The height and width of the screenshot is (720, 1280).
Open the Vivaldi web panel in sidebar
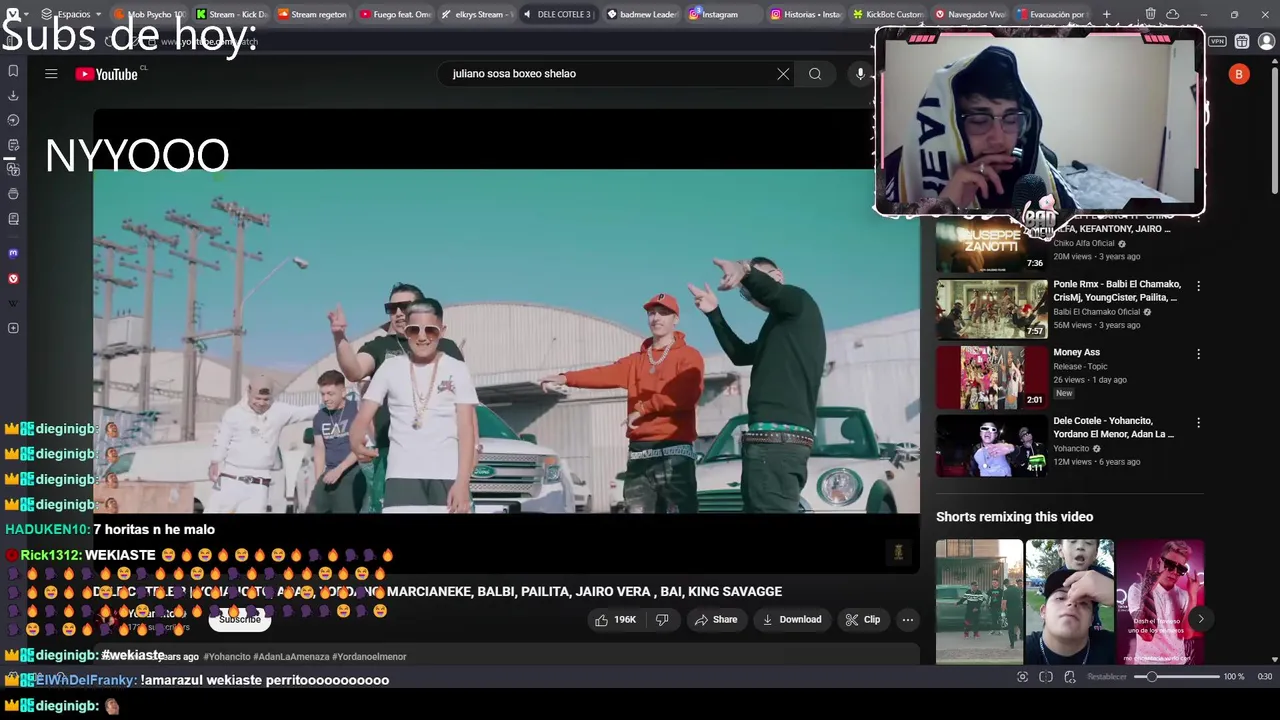(x=13, y=278)
